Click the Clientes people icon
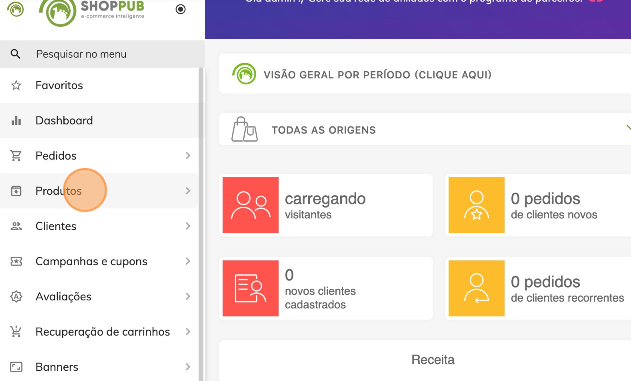This screenshot has width=631, height=381. (16, 226)
